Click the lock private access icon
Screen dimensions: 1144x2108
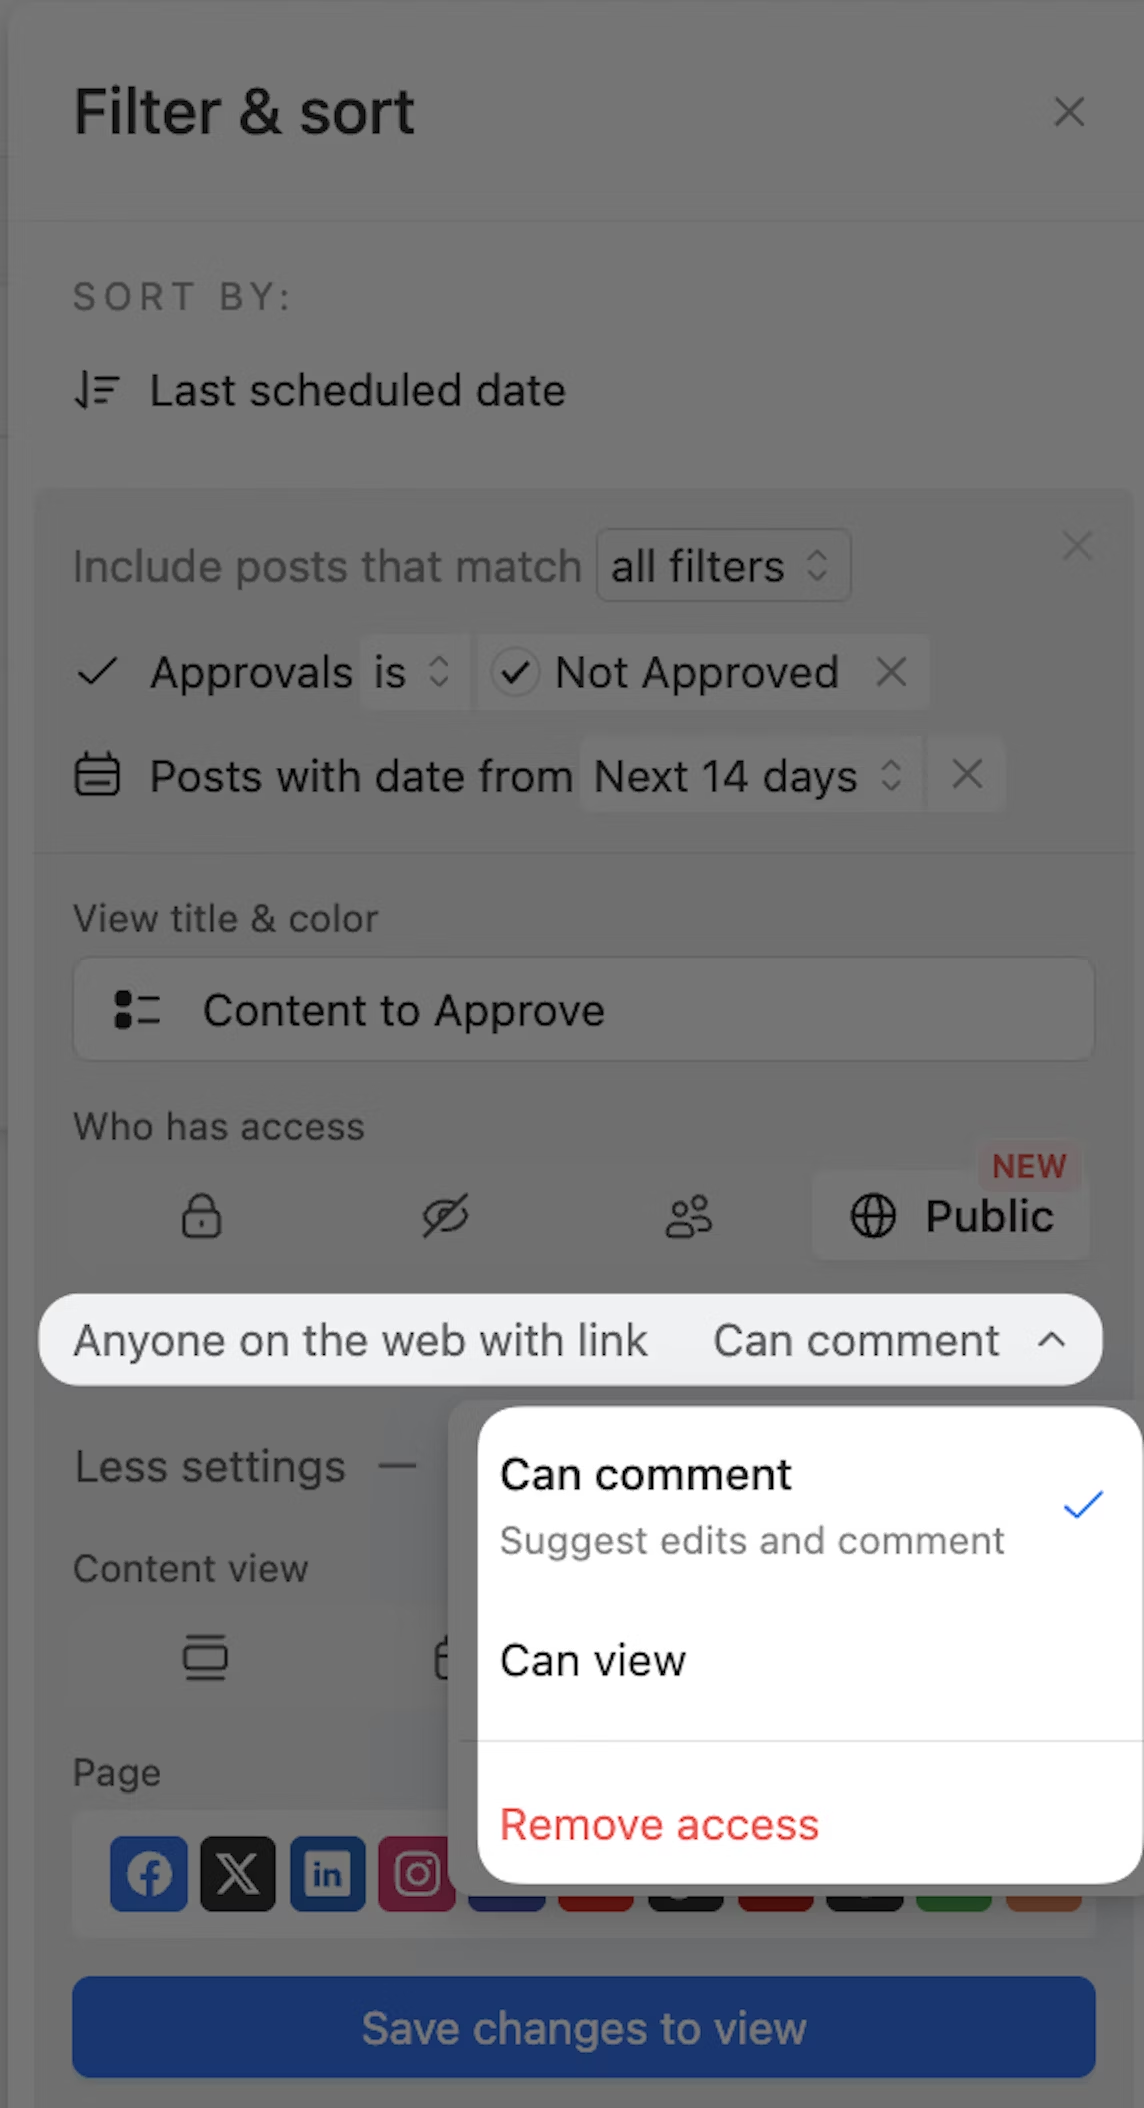pos(201,1216)
